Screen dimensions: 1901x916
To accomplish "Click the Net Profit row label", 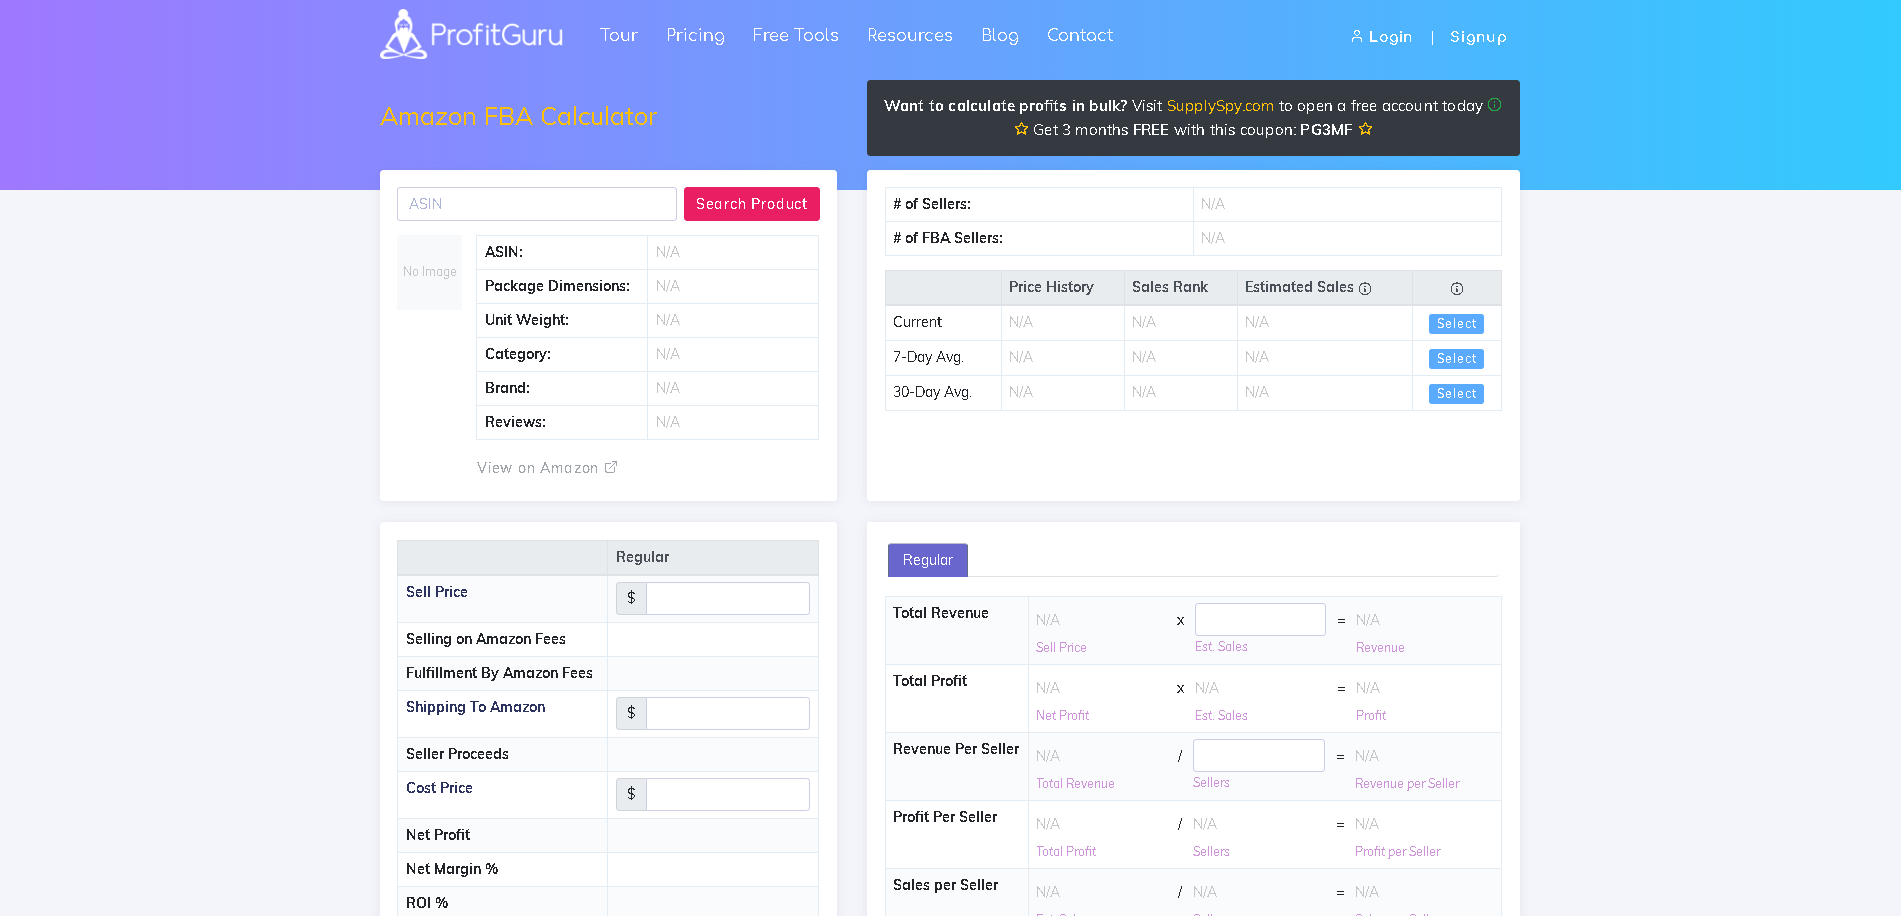I will 438,835.
